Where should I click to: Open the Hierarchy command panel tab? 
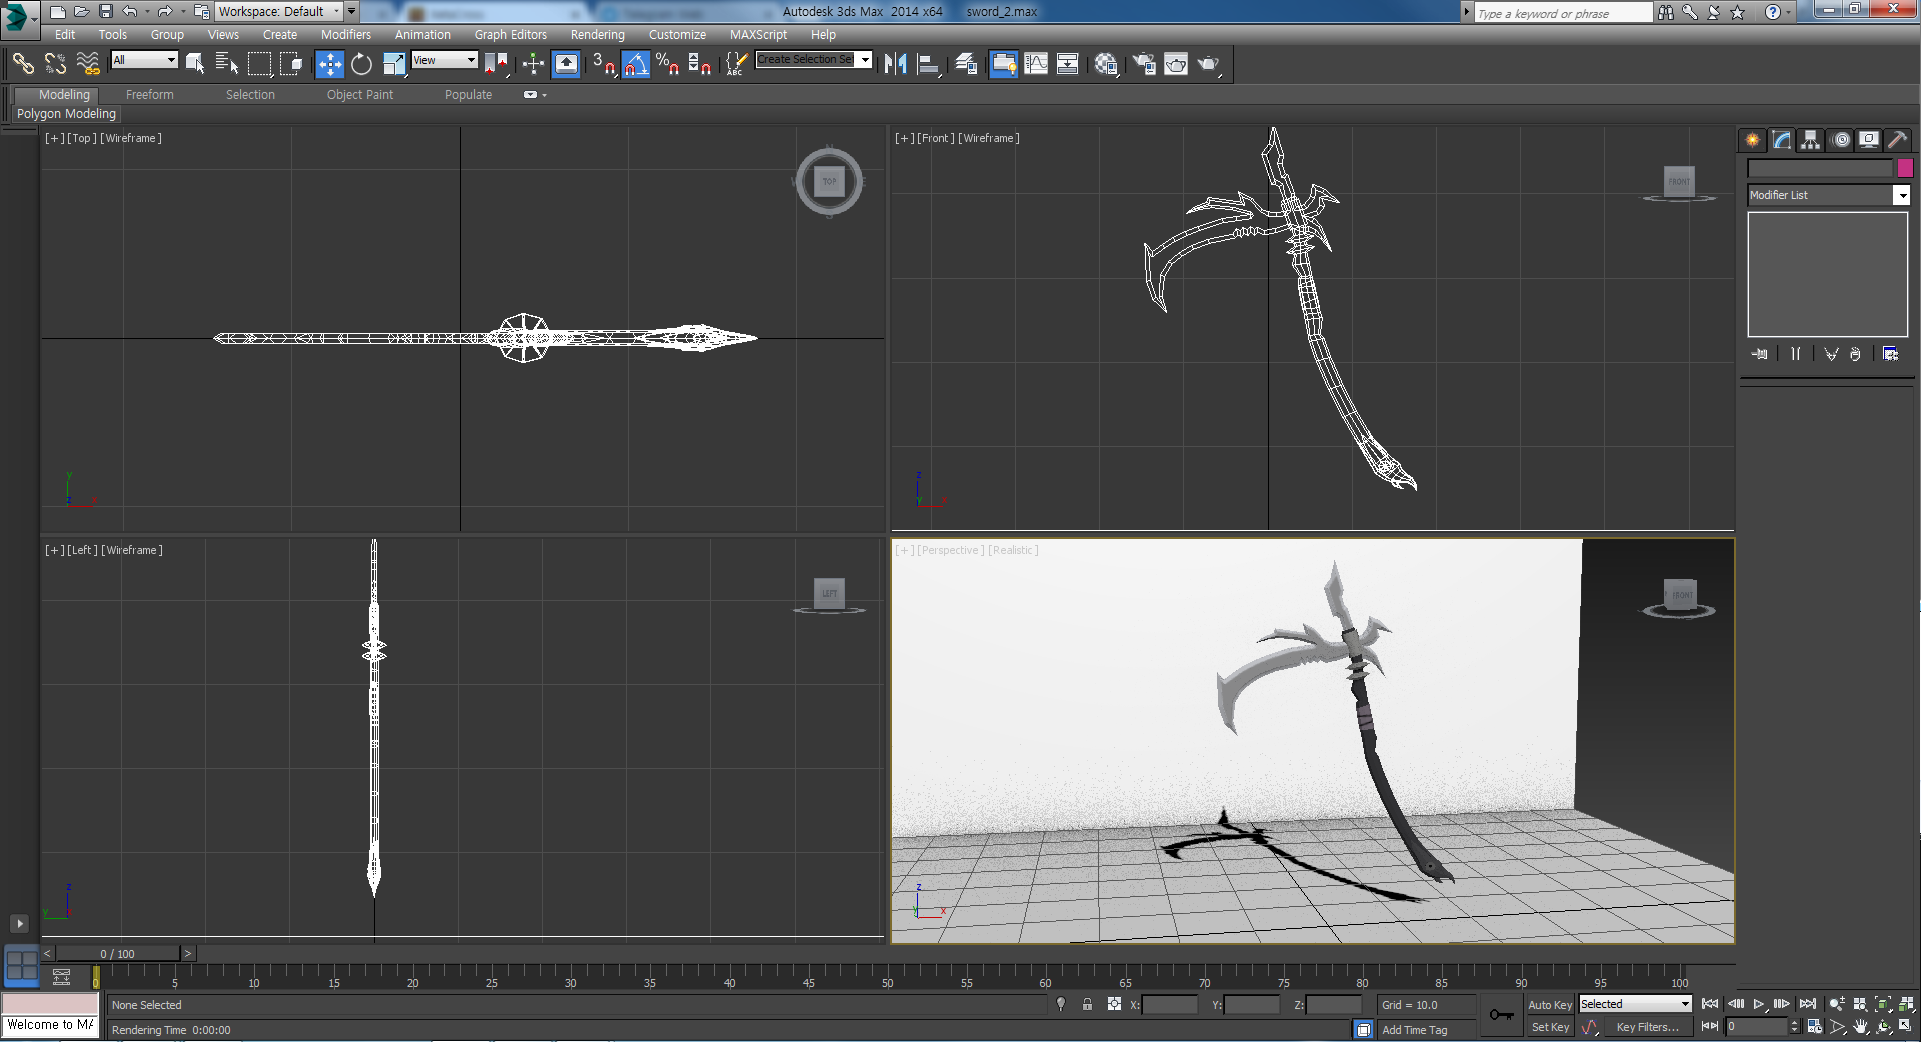click(1811, 140)
